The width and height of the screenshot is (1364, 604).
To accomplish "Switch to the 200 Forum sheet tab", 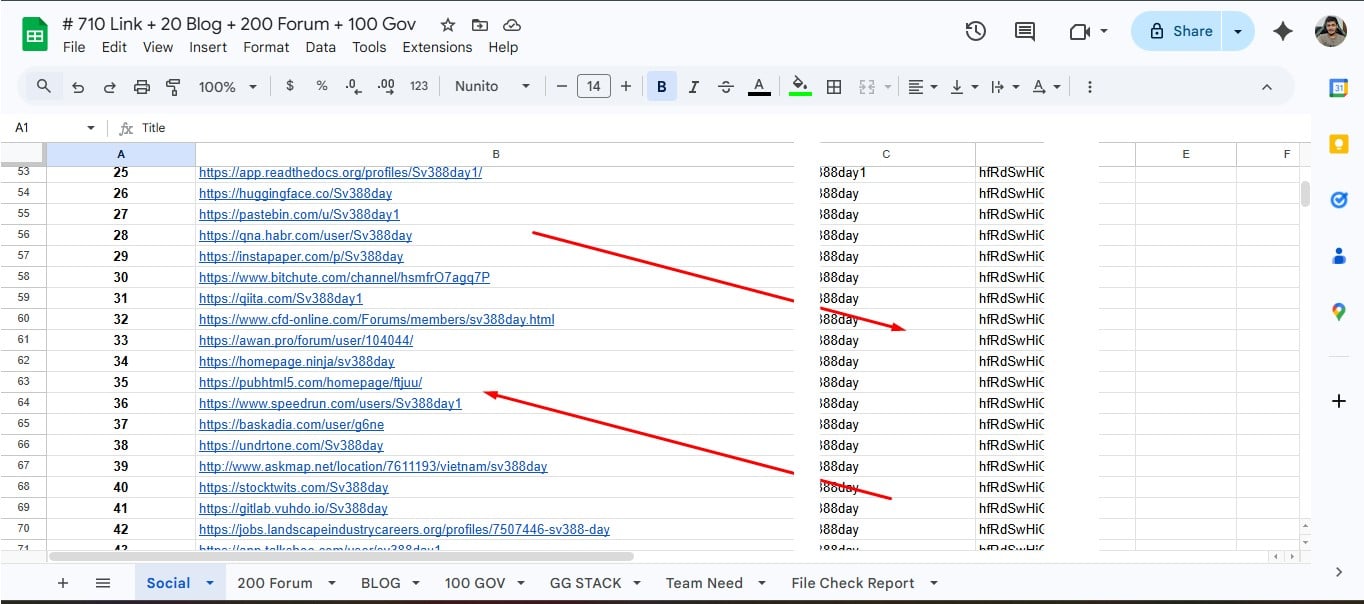I will [x=277, y=582].
